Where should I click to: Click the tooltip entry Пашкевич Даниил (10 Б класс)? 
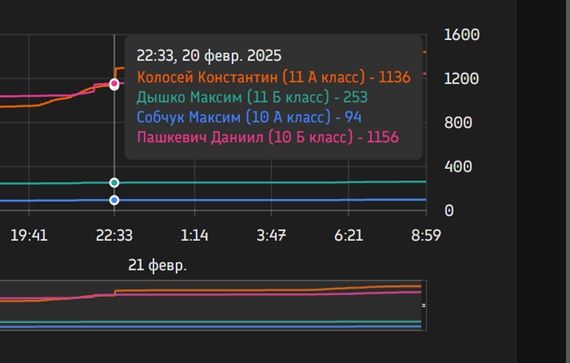(268, 137)
